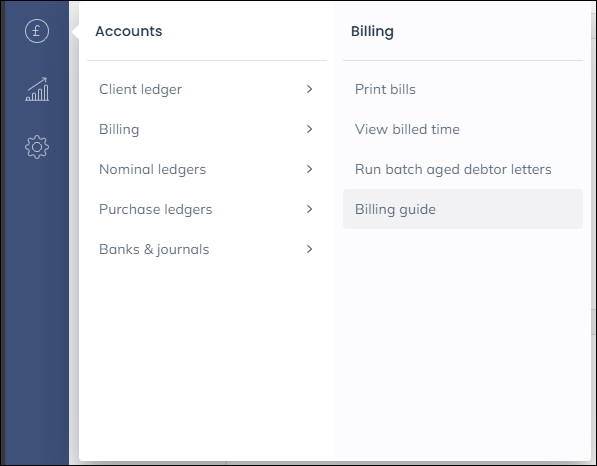Select the Client ledger menu label
Image resolution: width=597 pixels, height=466 pixels.
click(140, 89)
